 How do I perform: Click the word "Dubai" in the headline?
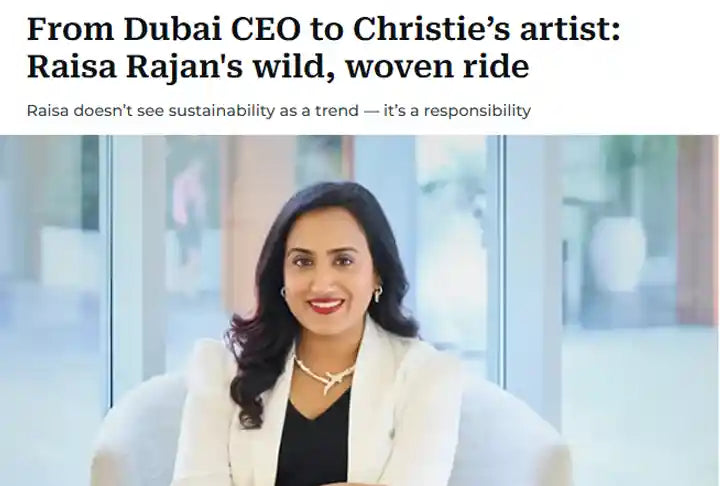pos(172,28)
